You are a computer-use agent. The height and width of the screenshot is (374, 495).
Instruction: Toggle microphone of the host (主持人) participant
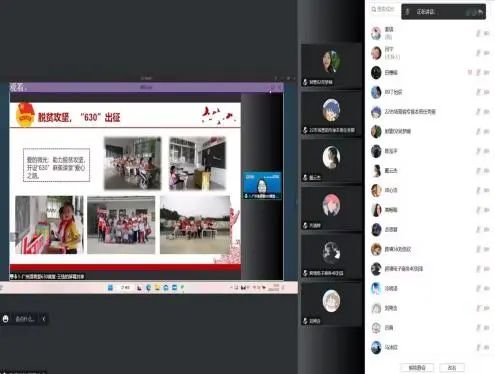click(478, 53)
